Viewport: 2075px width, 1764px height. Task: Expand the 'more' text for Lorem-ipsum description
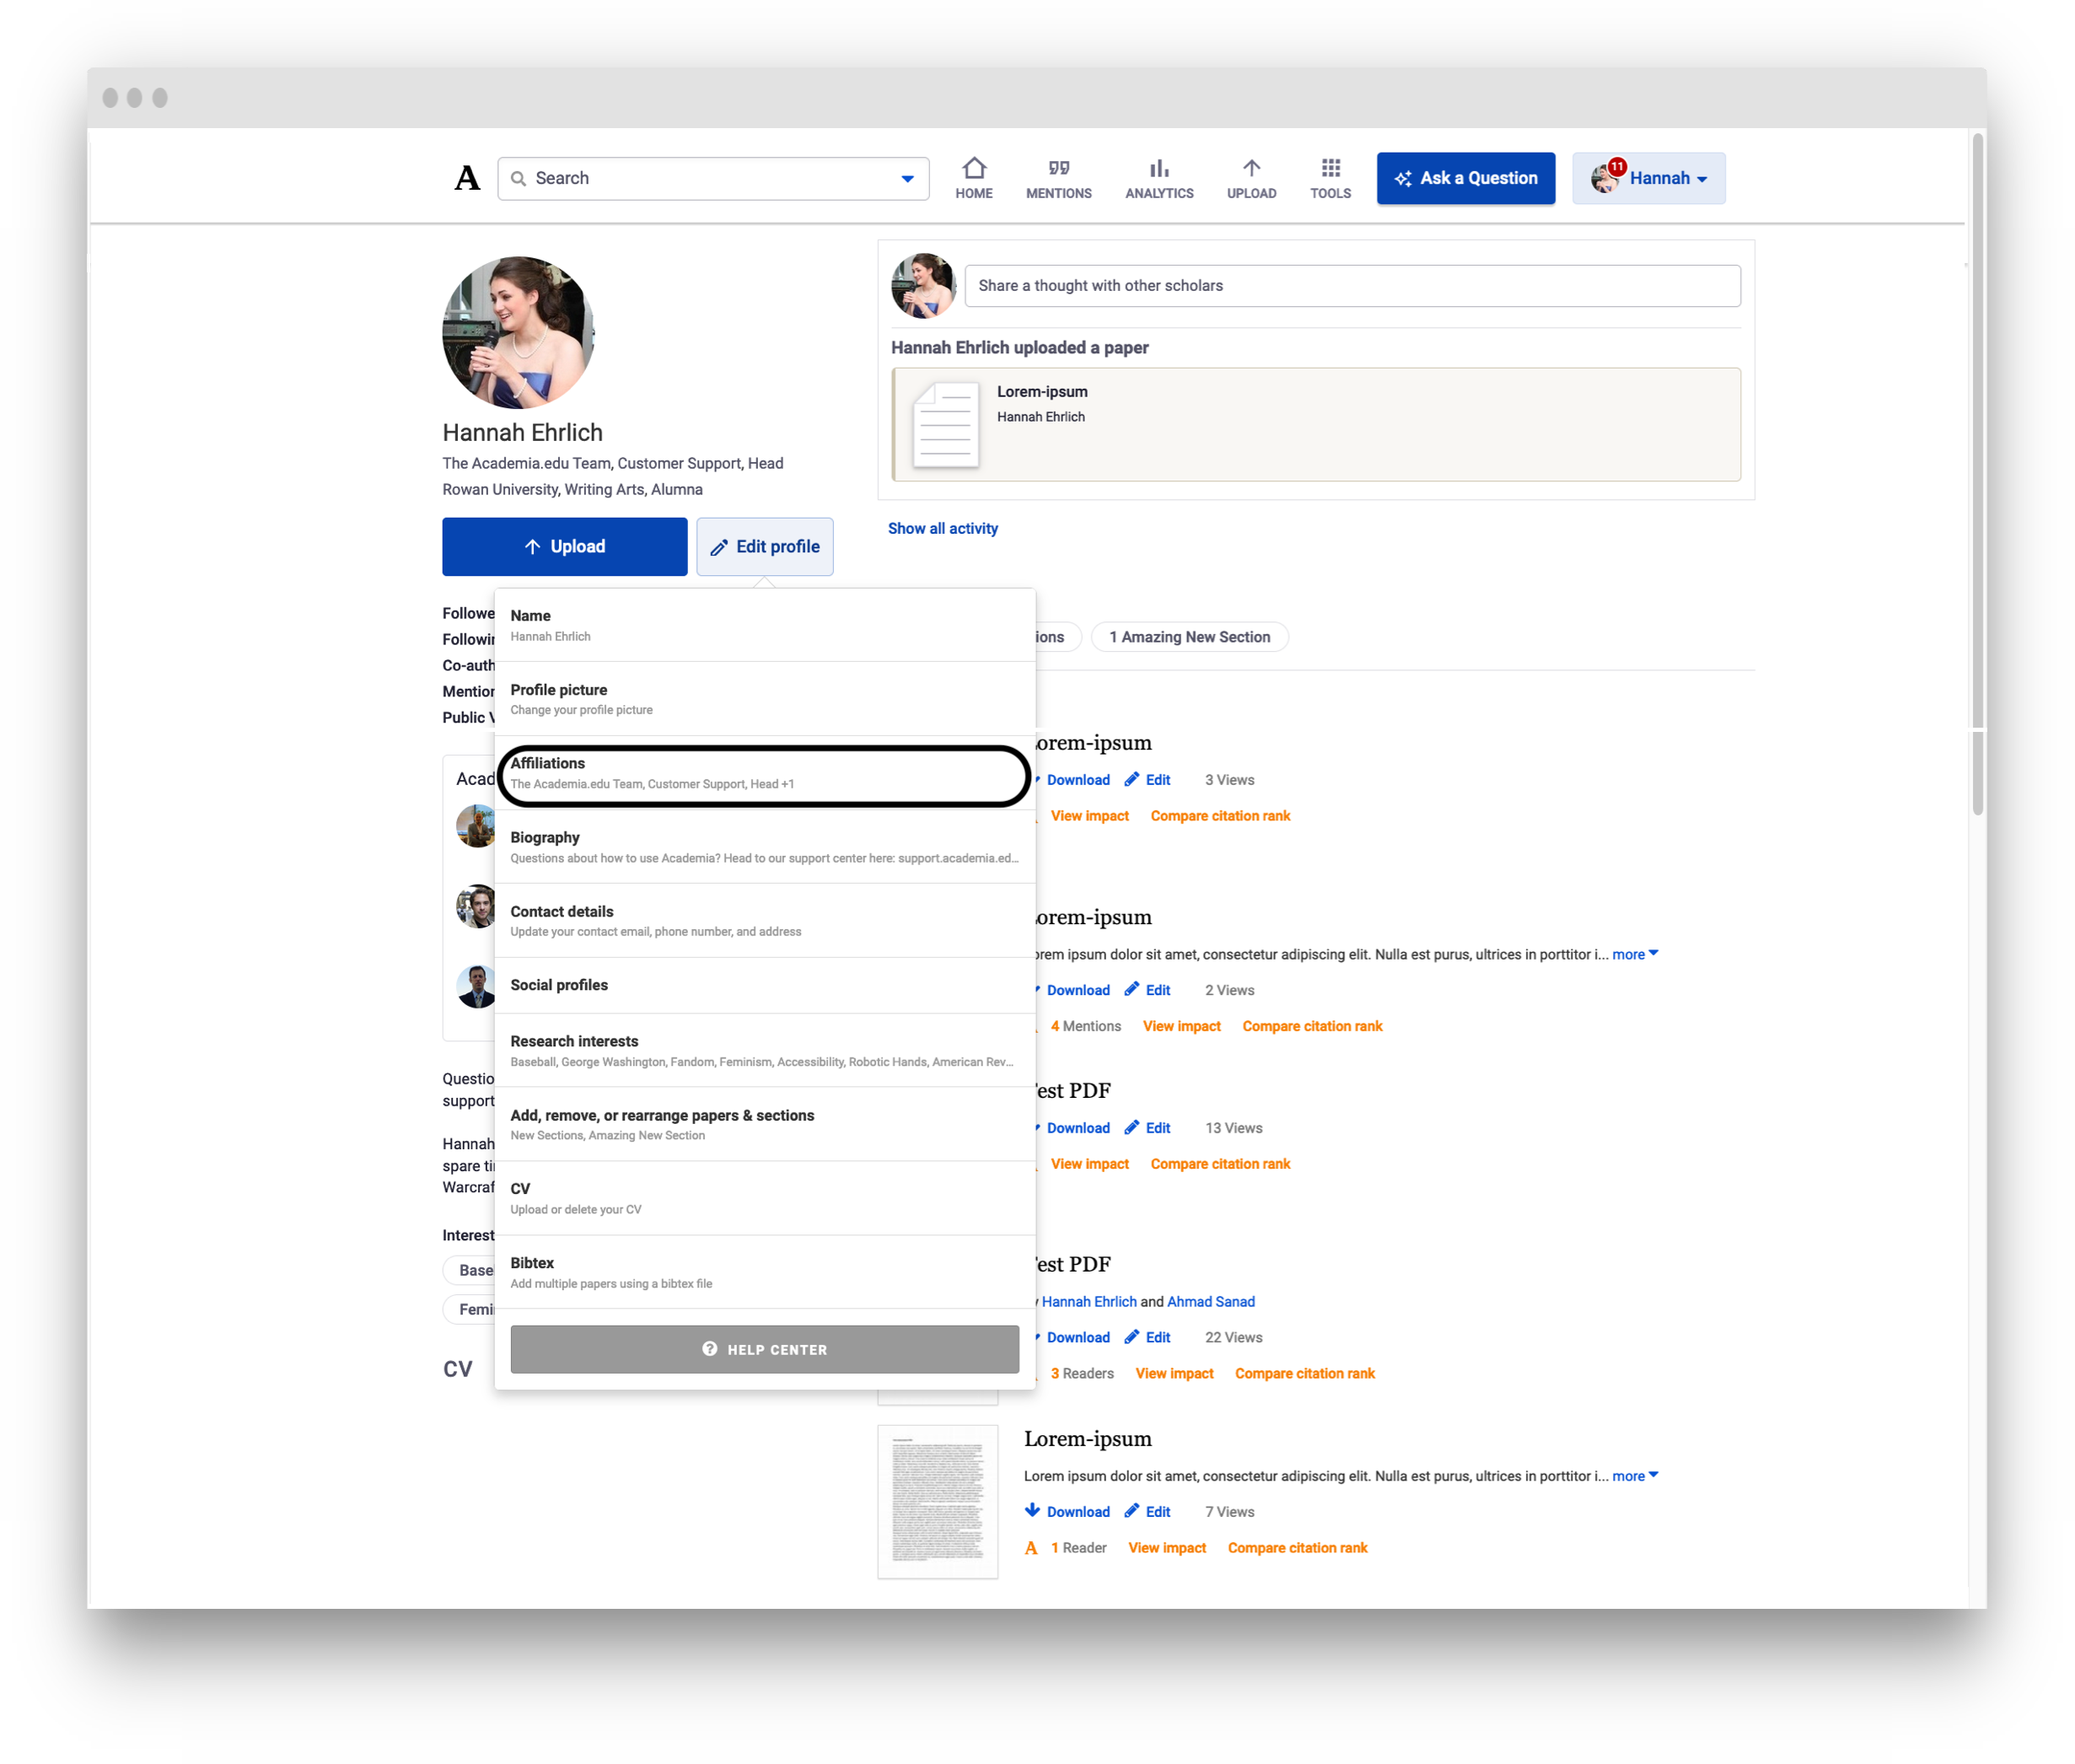click(1628, 1475)
